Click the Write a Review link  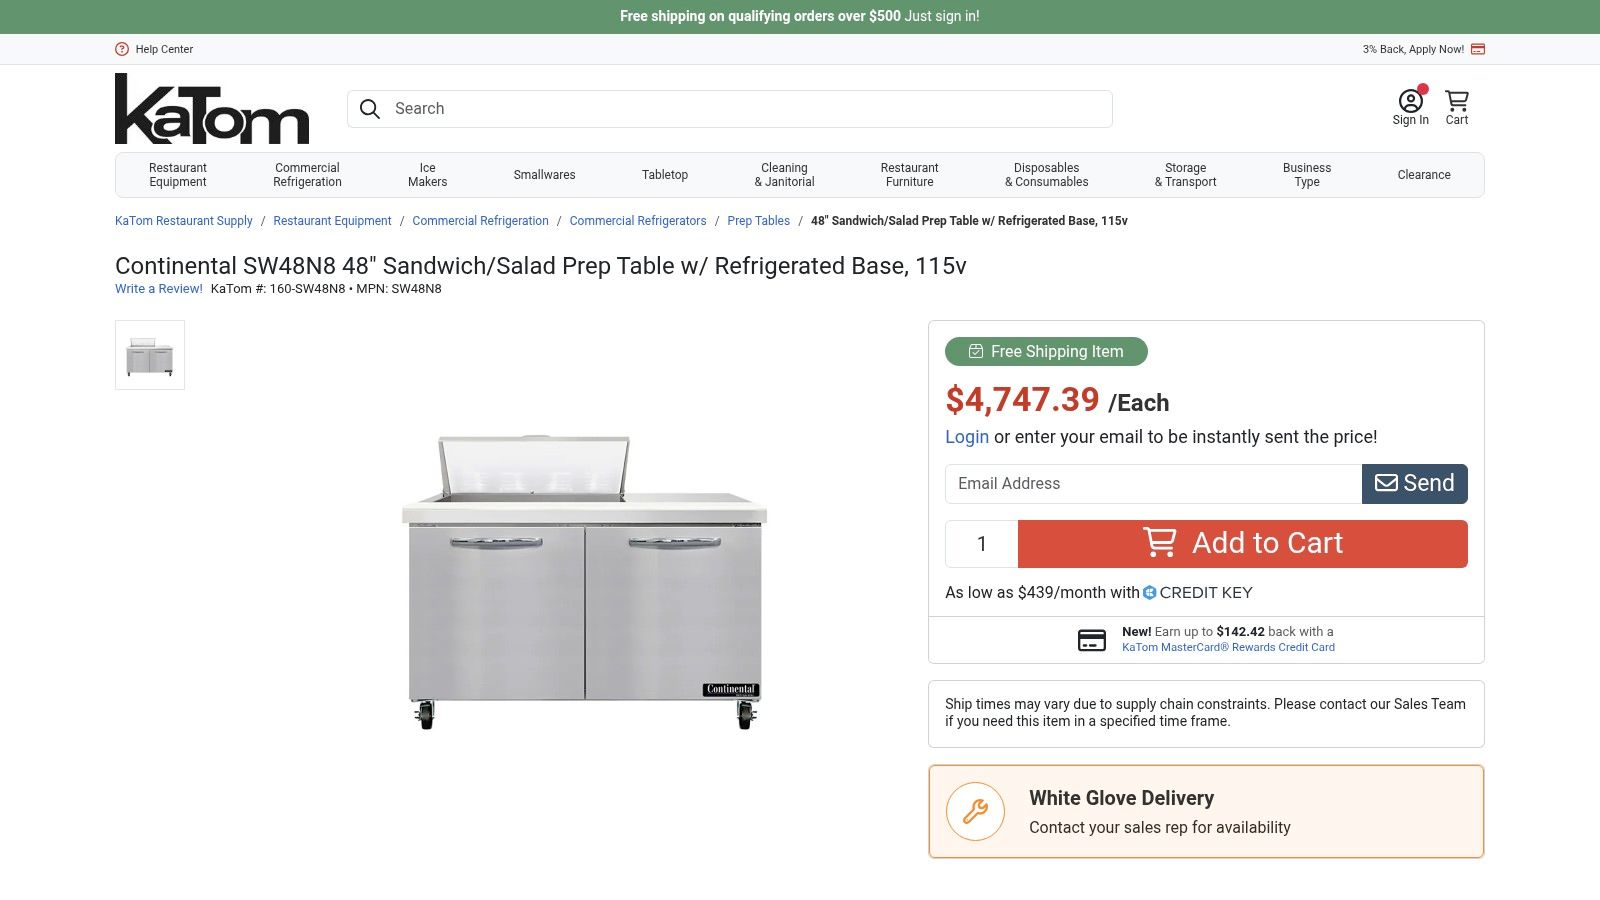pos(158,289)
